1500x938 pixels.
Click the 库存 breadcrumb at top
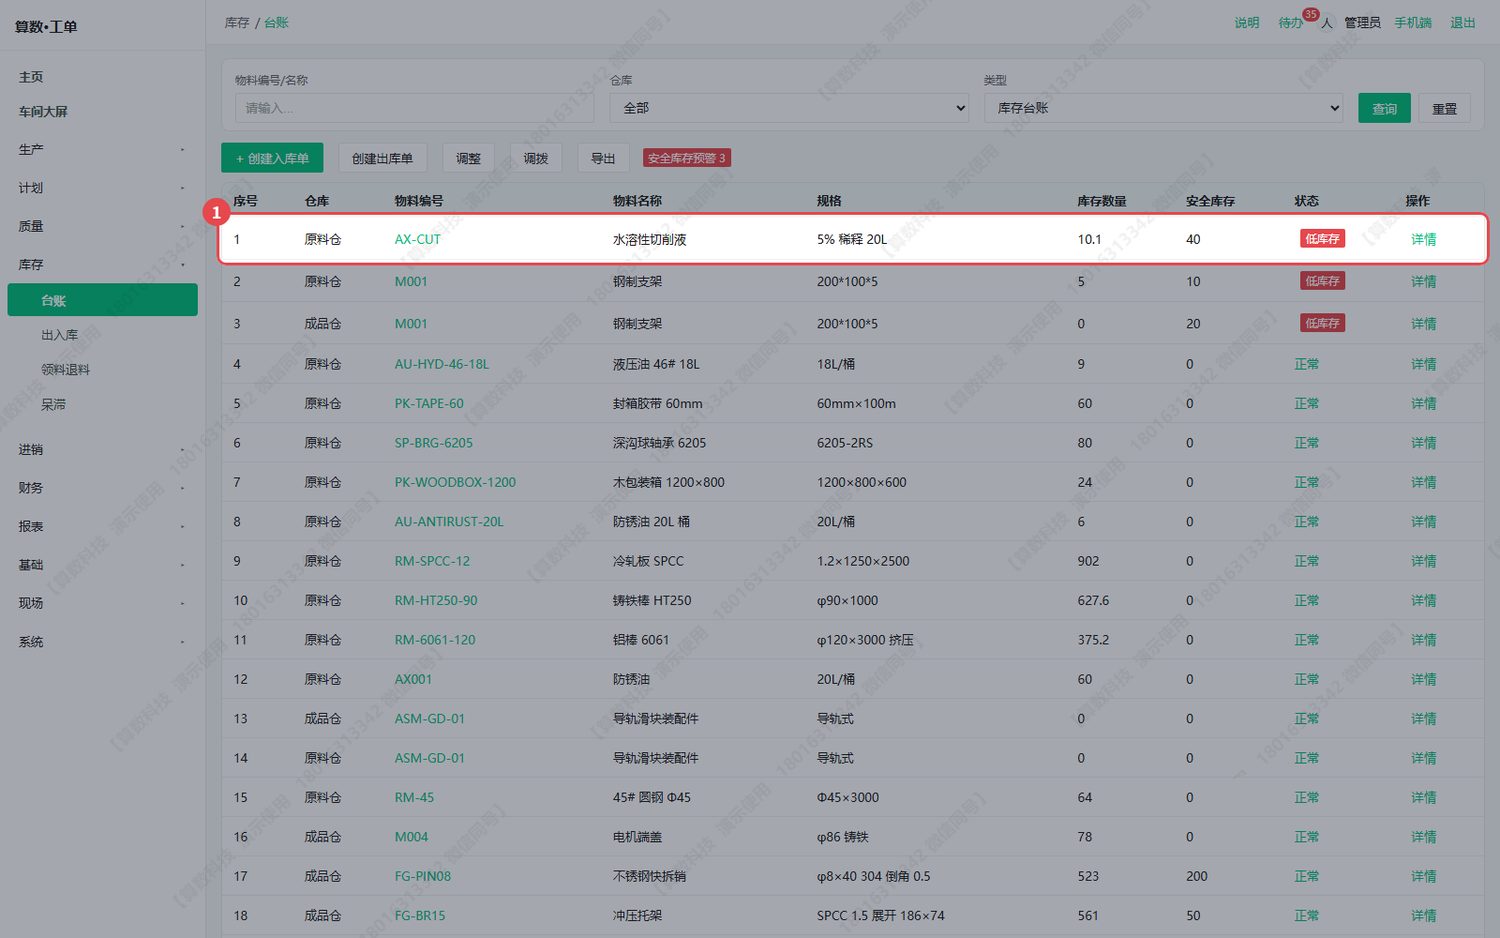point(237,22)
